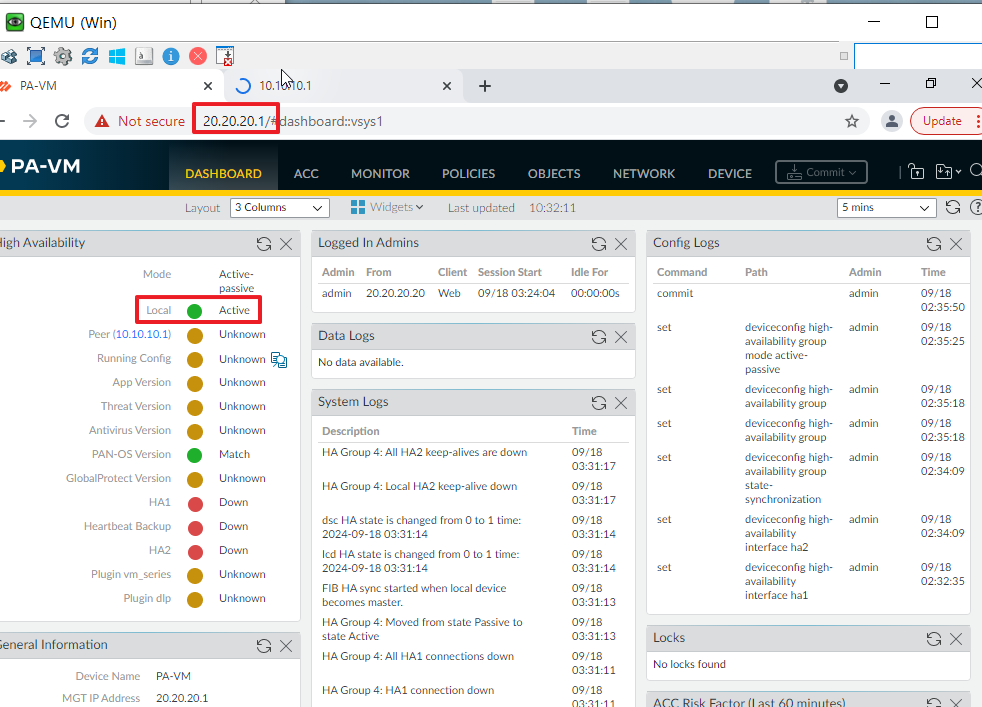
Task: Bookmark this page with the star icon
Action: pyautogui.click(x=852, y=121)
